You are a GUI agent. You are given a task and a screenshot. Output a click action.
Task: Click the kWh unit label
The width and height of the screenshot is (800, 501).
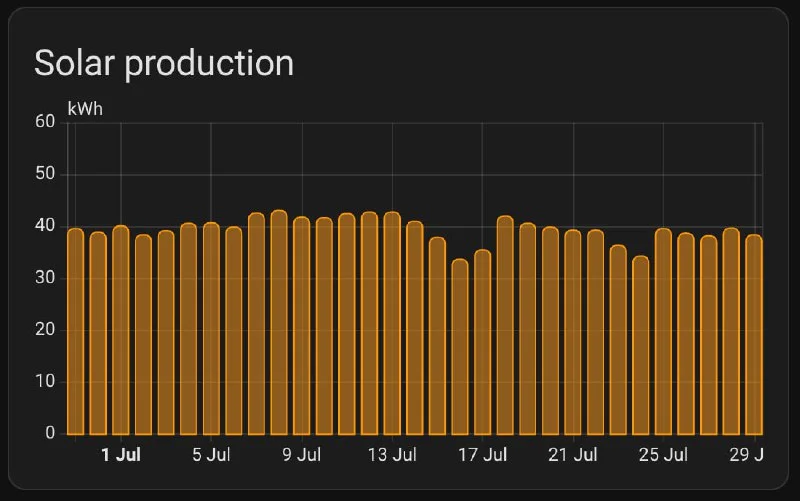pos(85,108)
